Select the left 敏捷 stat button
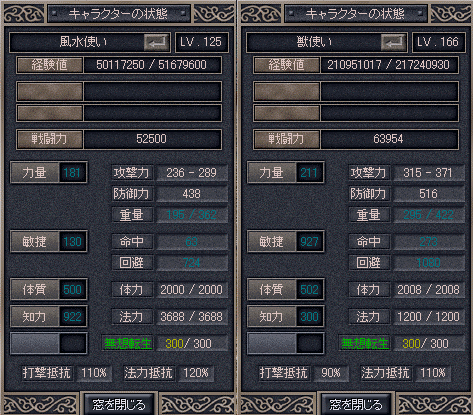 click(x=35, y=241)
